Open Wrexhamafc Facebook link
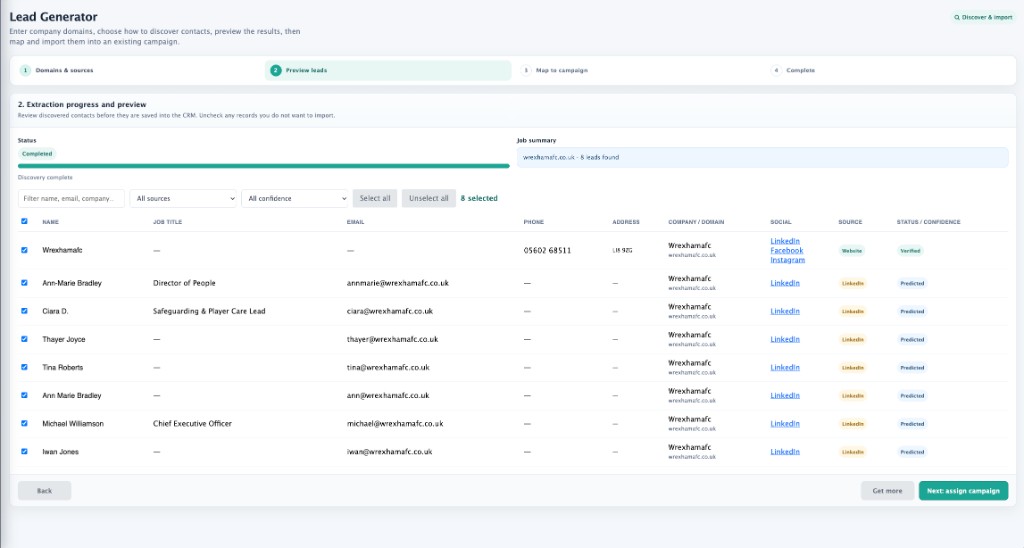 point(786,251)
